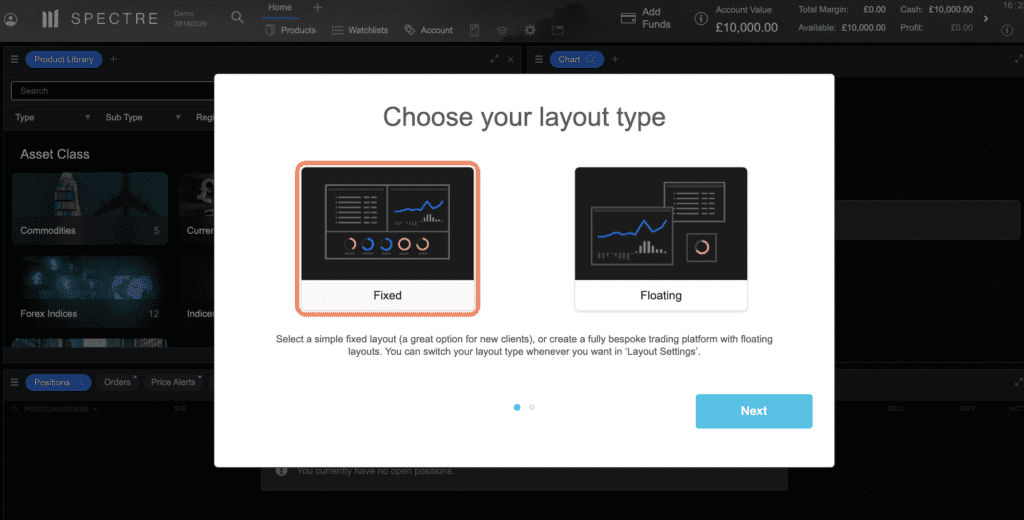
Task: Maximize the Product Library panel
Action: pyautogui.click(x=494, y=59)
